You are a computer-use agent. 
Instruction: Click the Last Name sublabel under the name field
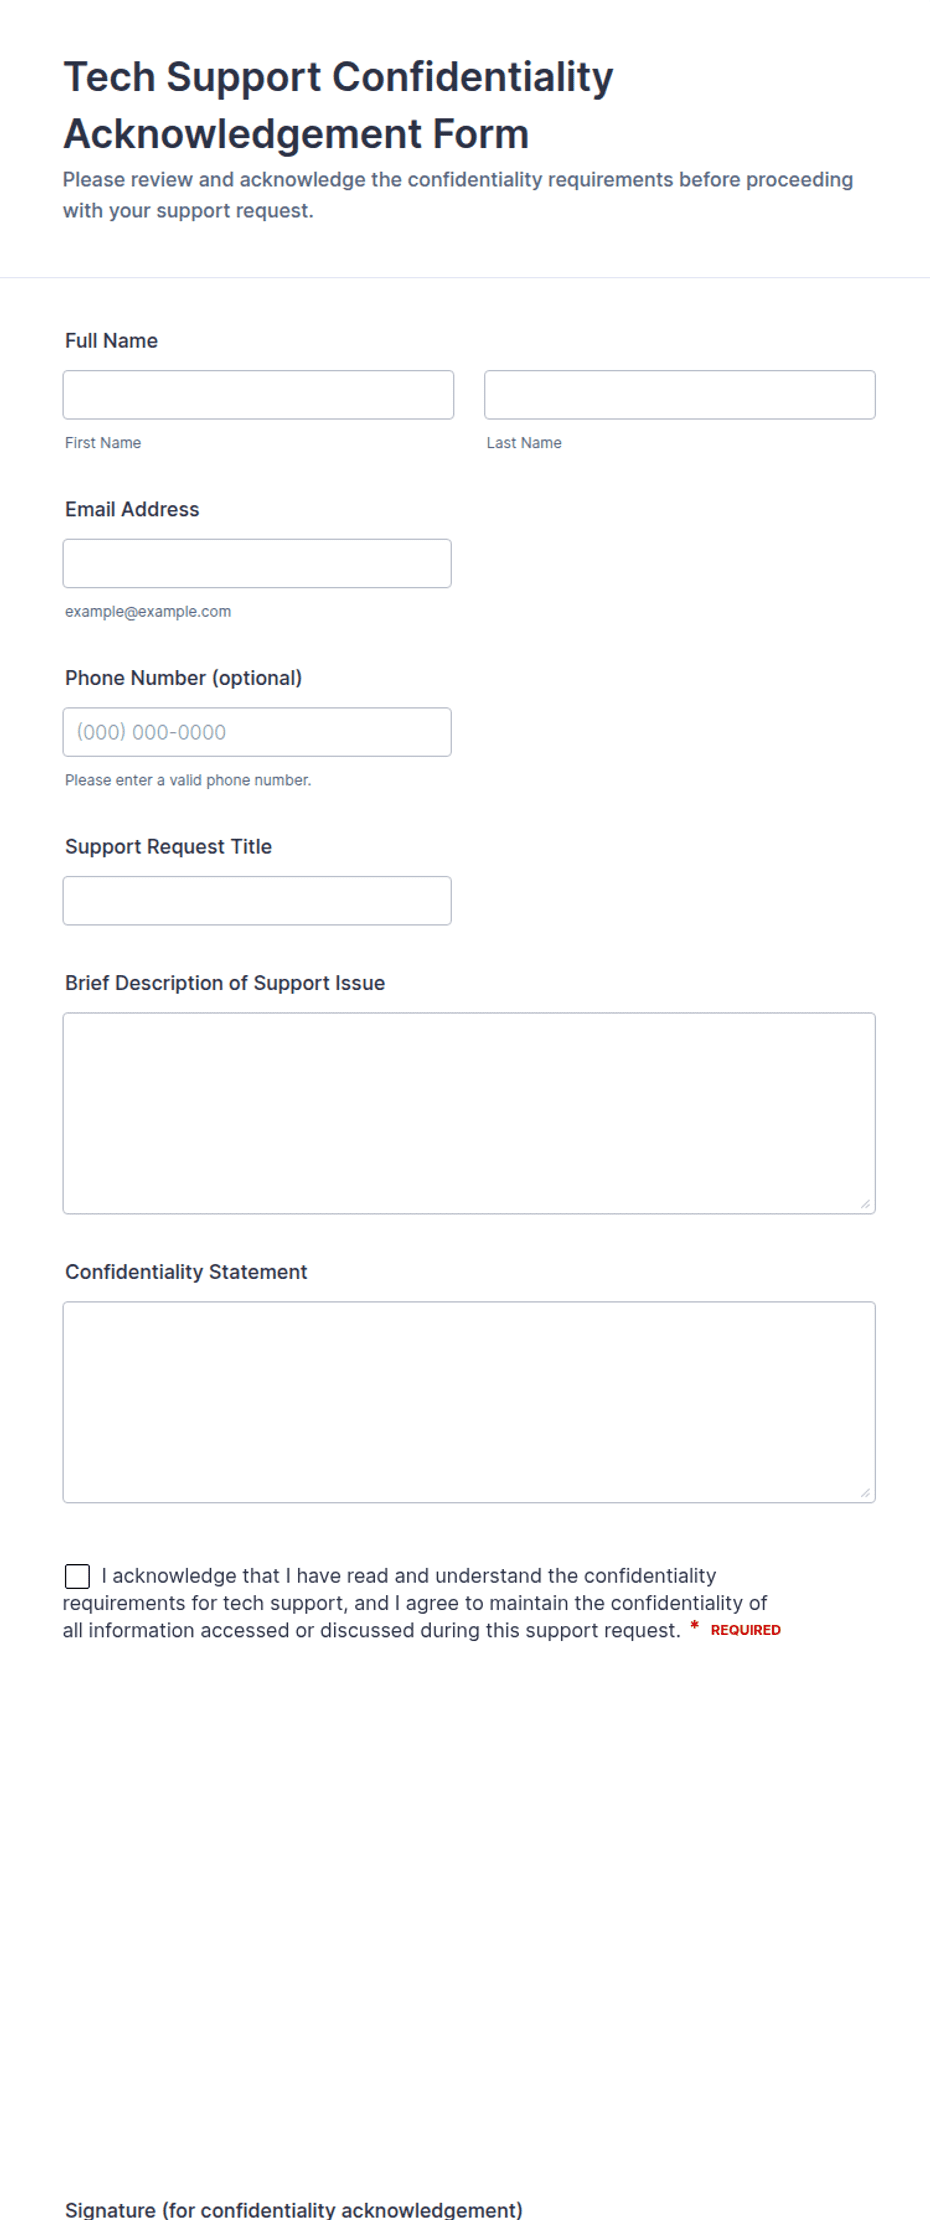[524, 443]
